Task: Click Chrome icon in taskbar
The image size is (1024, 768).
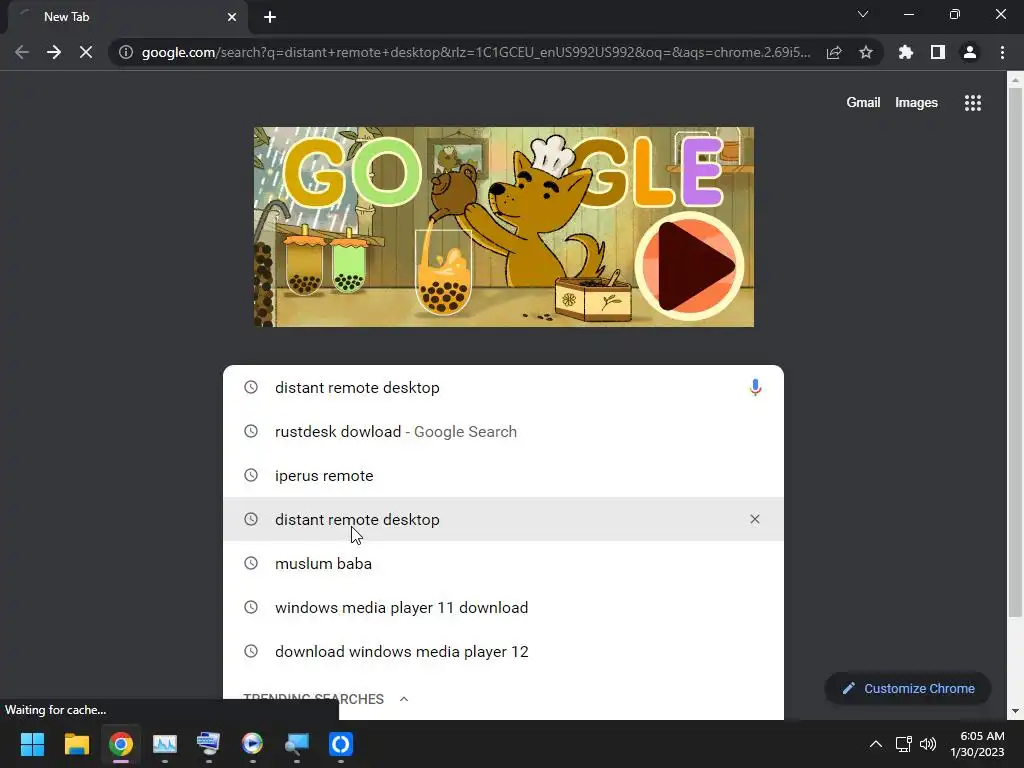Action: 120,744
